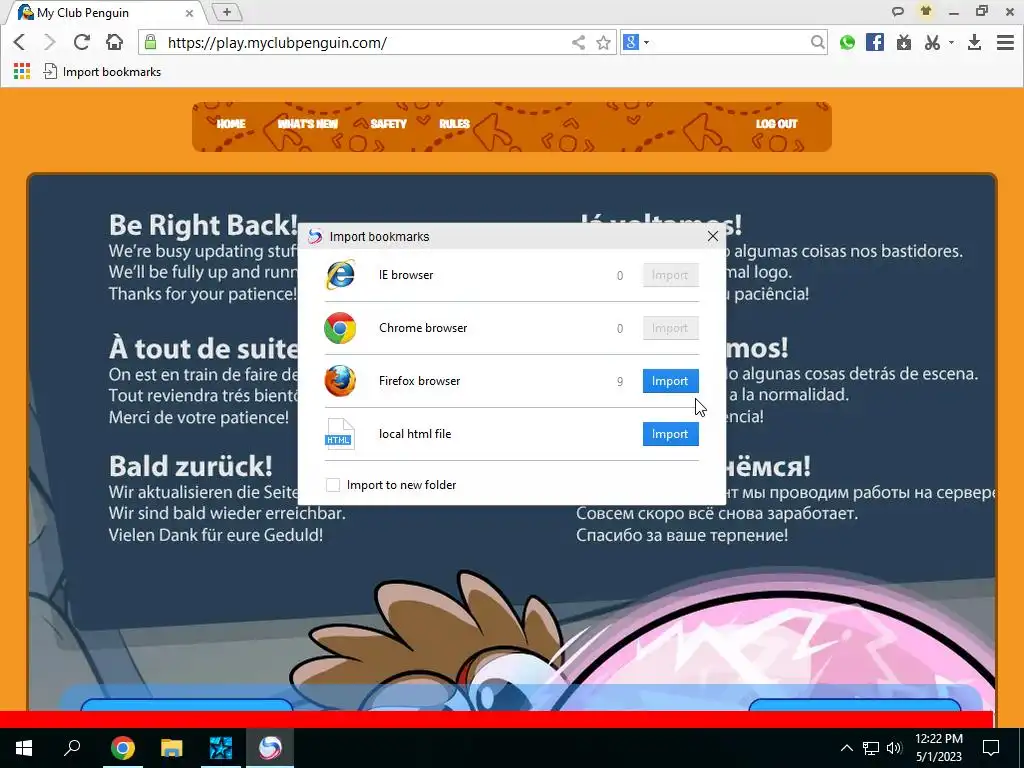Click the Chrome logo in dialog
This screenshot has height=768, width=1024.
click(340, 328)
